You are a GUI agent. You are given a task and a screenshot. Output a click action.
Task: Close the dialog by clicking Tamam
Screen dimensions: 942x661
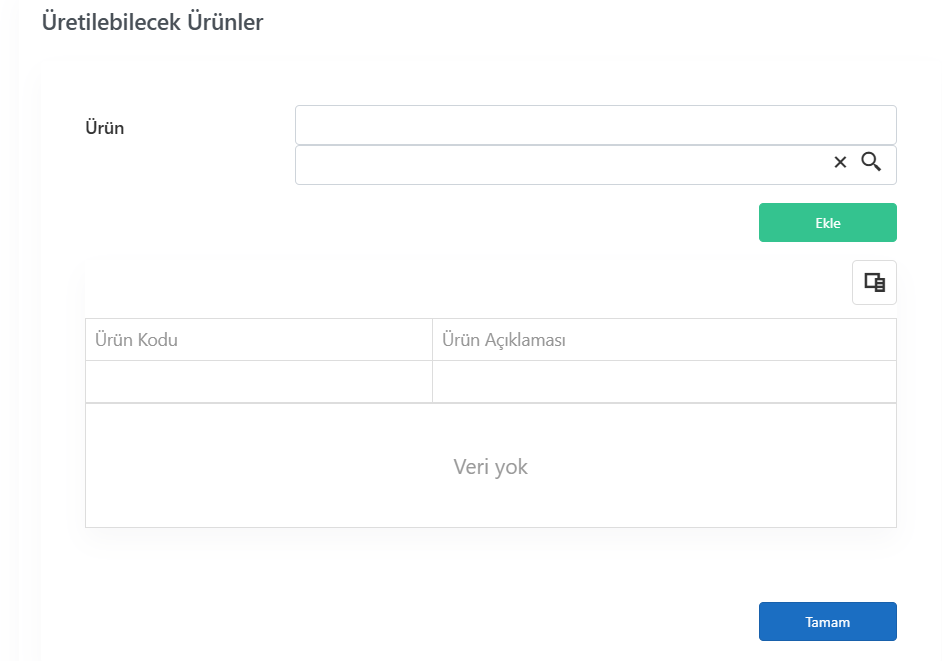(827, 622)
